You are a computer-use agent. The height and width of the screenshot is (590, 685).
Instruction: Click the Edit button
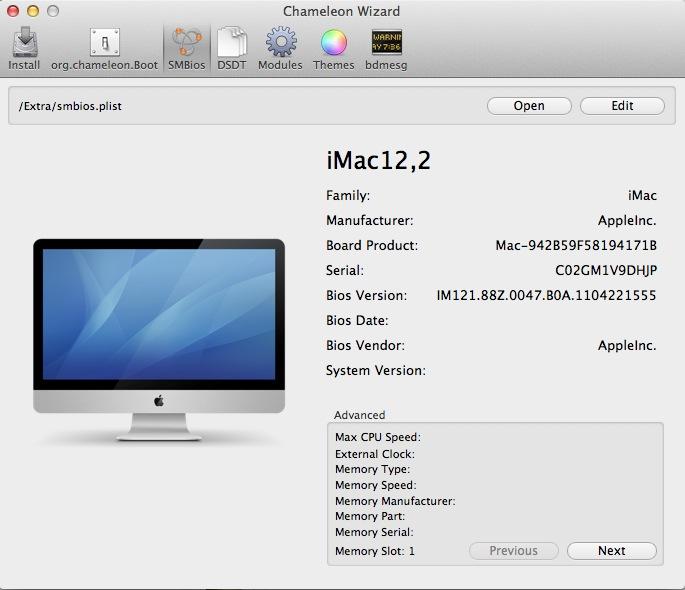tap(622, 106)
